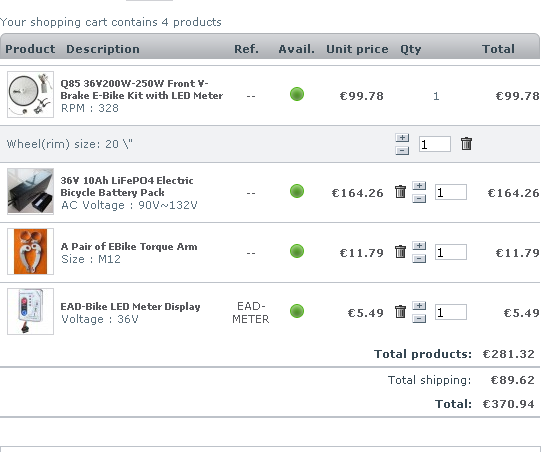Add one more LiFePO4 Battery Pack
Image resolution: width=560 pixels, height=452 pixels.
419,186
